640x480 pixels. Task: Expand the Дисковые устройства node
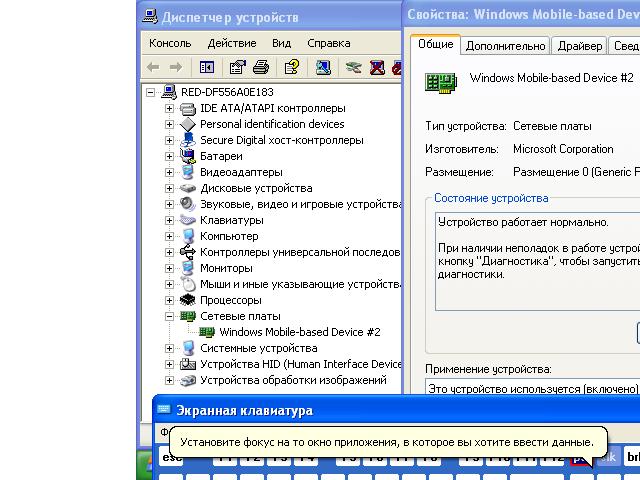point(169,188)
